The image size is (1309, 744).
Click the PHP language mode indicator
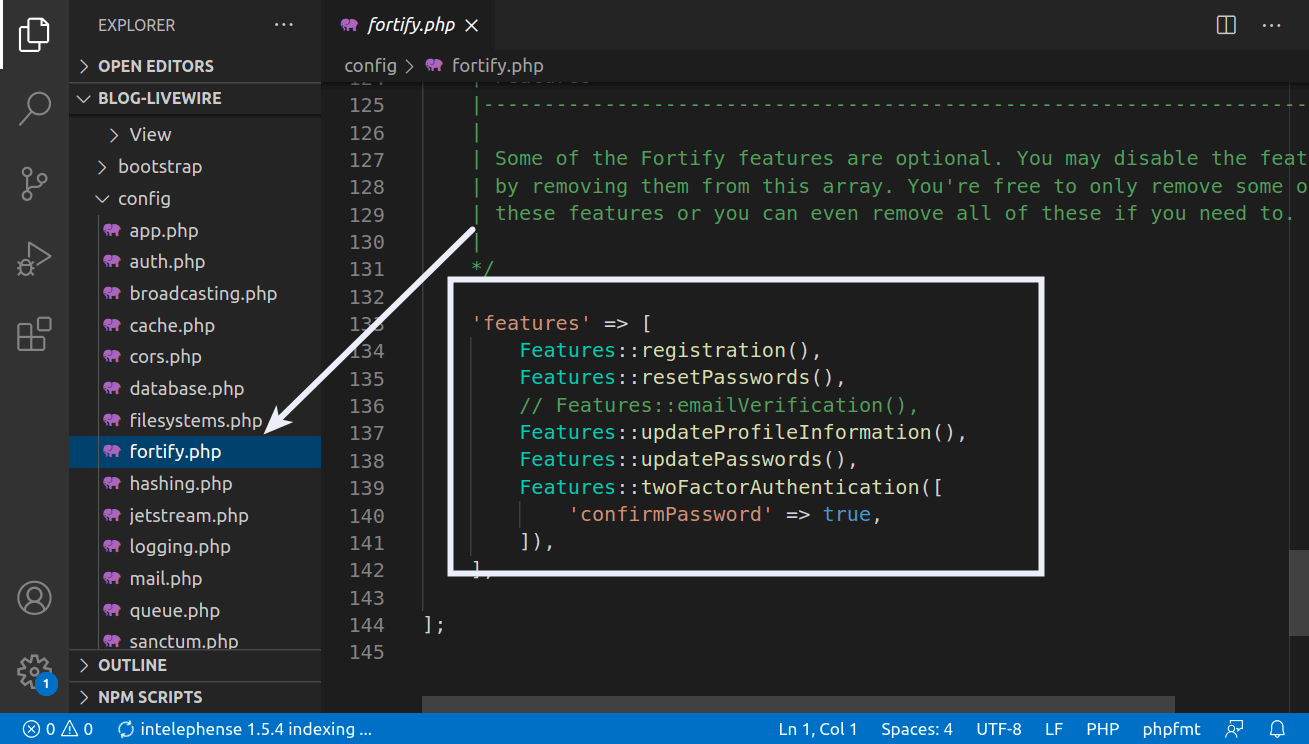tap(1102, 729)
